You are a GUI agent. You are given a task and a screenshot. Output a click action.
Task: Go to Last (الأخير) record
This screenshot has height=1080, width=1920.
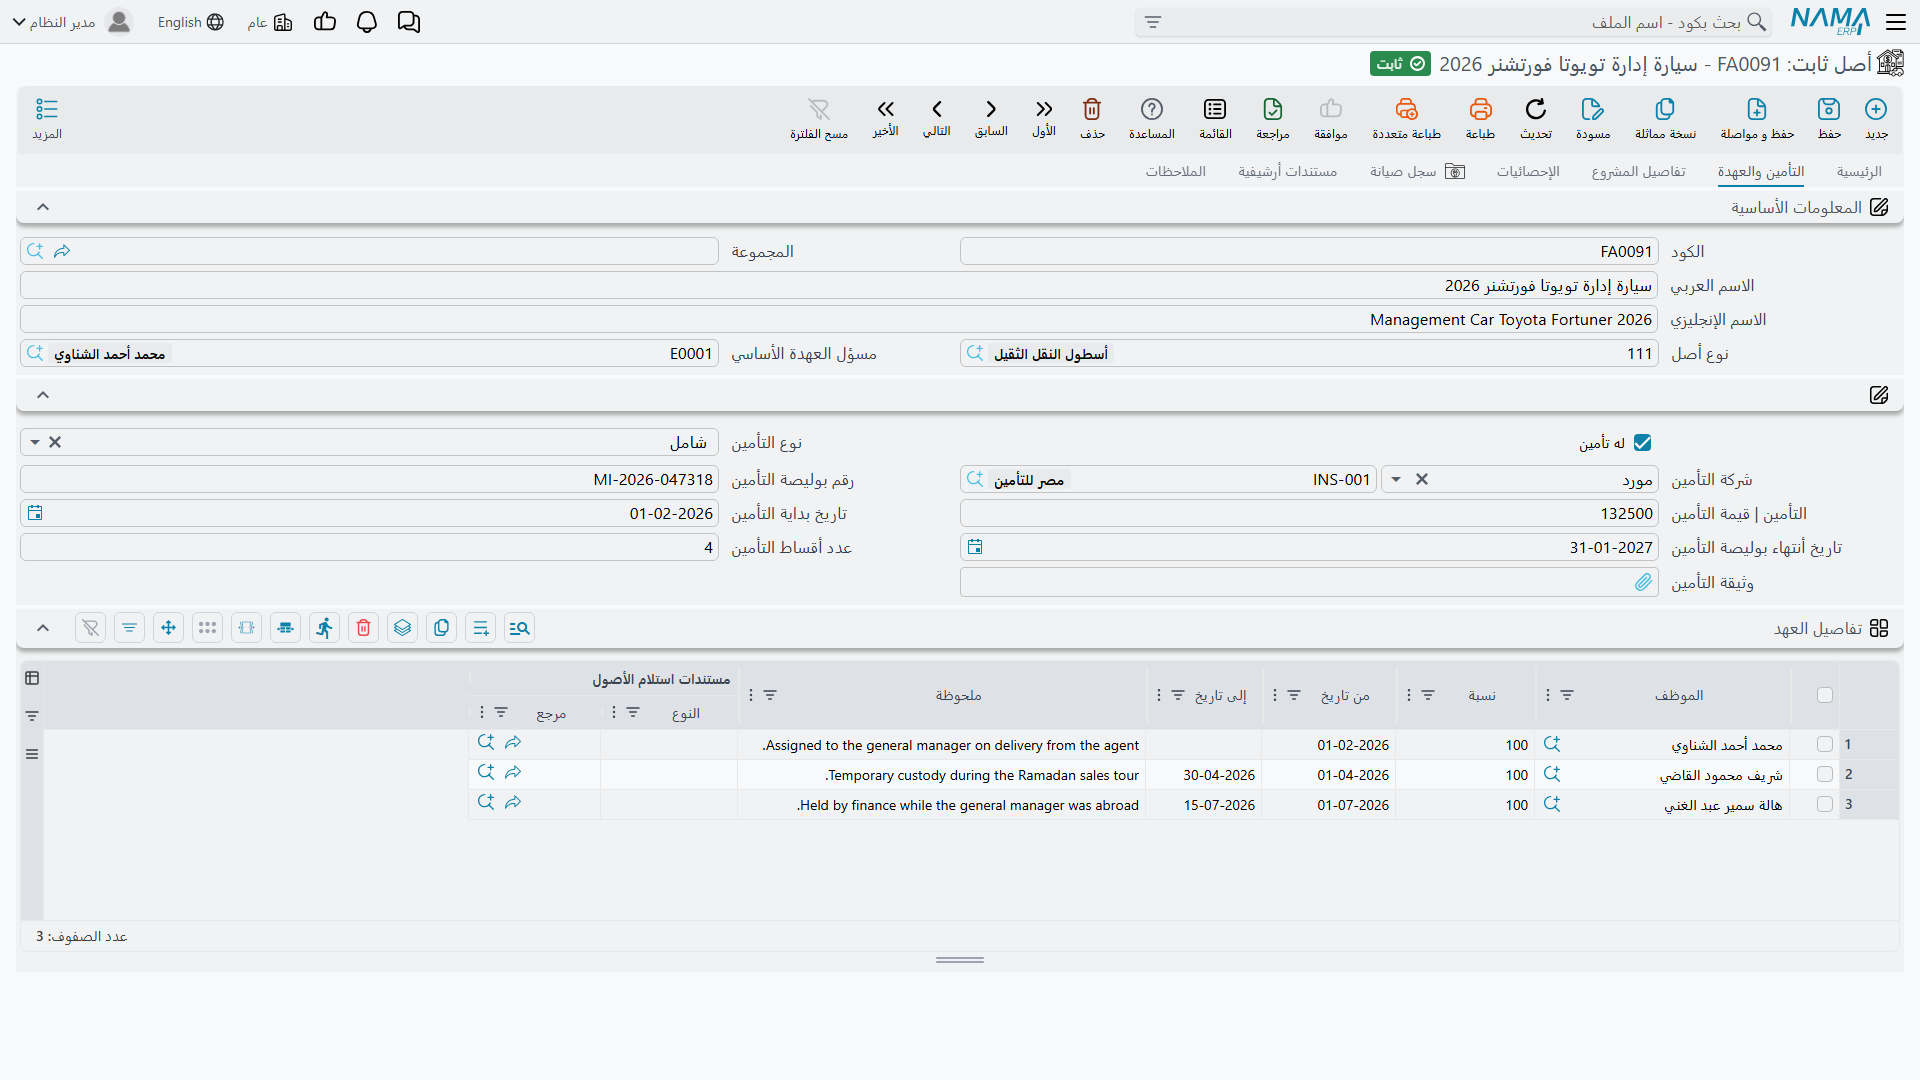point(885,109)
